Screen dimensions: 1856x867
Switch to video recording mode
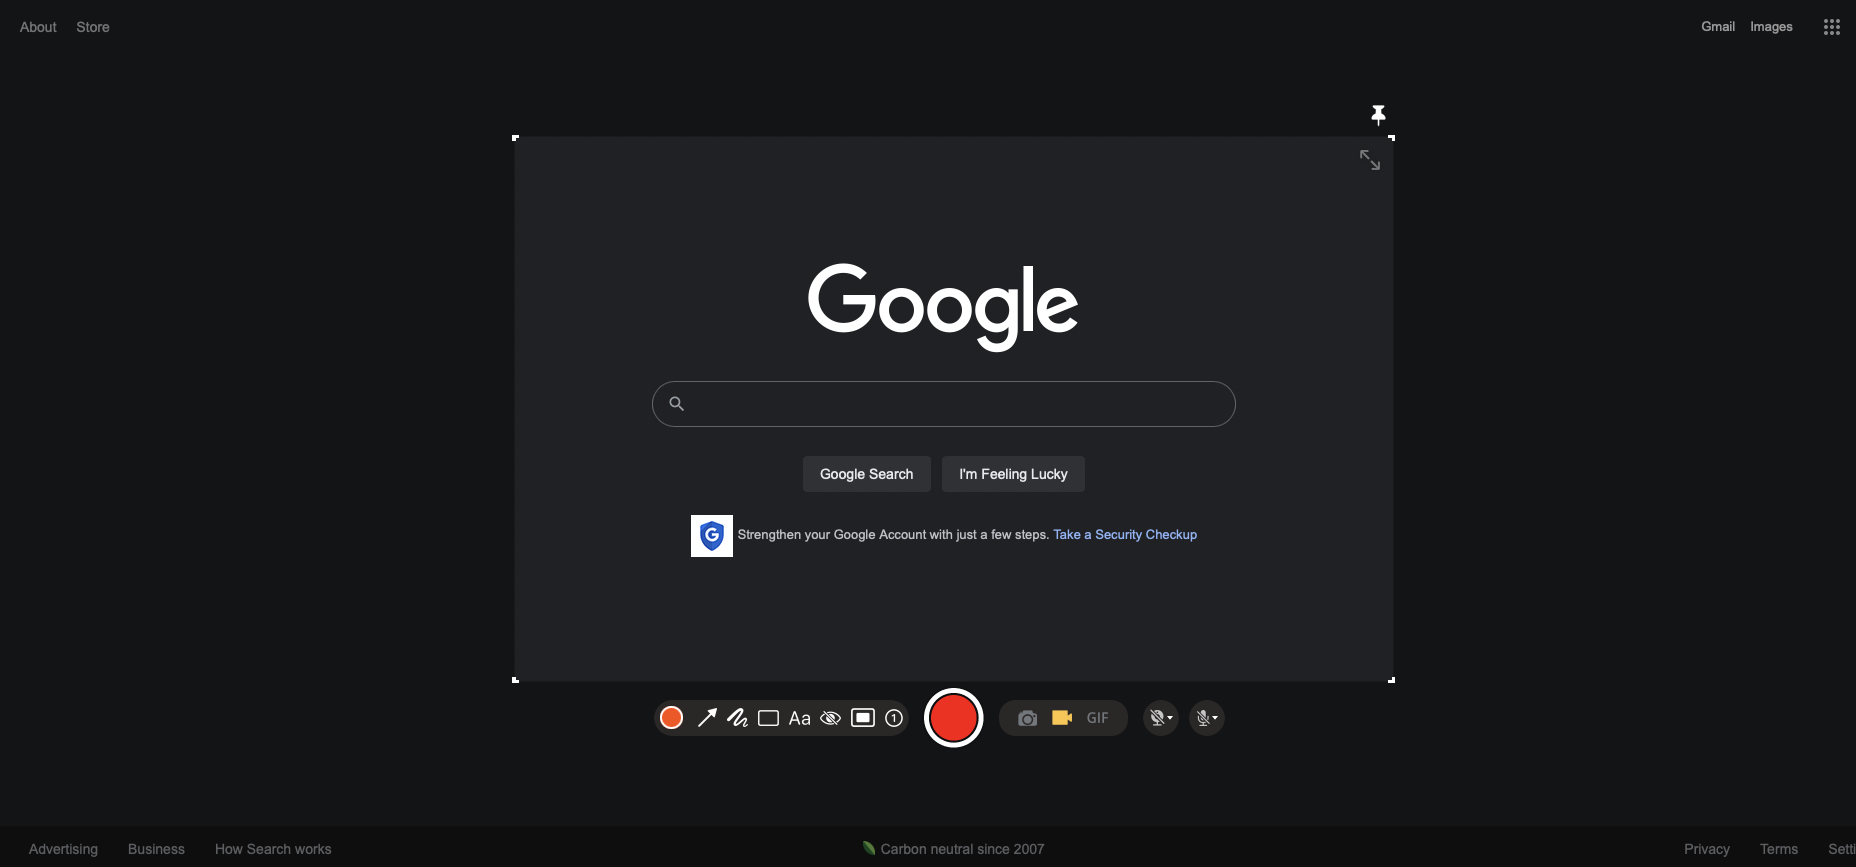point(1062,718)
